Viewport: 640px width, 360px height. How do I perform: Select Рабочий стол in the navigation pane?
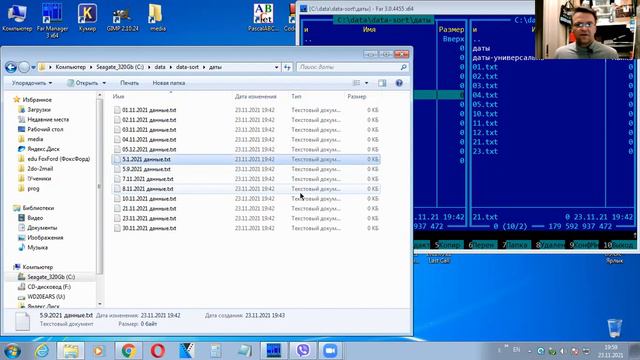45,129
